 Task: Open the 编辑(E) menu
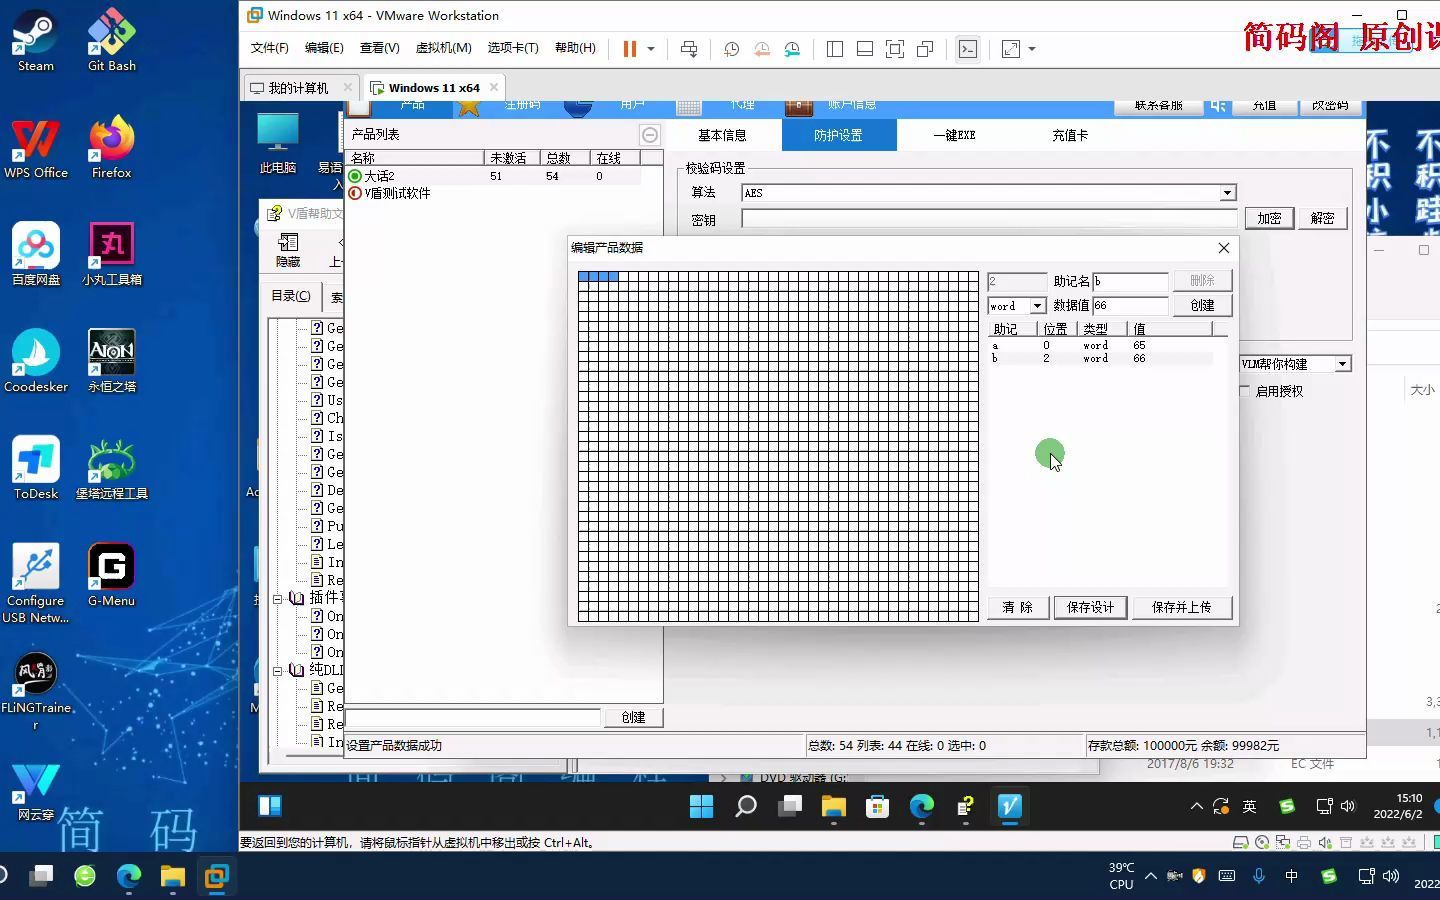pyautogui.click(x=324, y=48)
